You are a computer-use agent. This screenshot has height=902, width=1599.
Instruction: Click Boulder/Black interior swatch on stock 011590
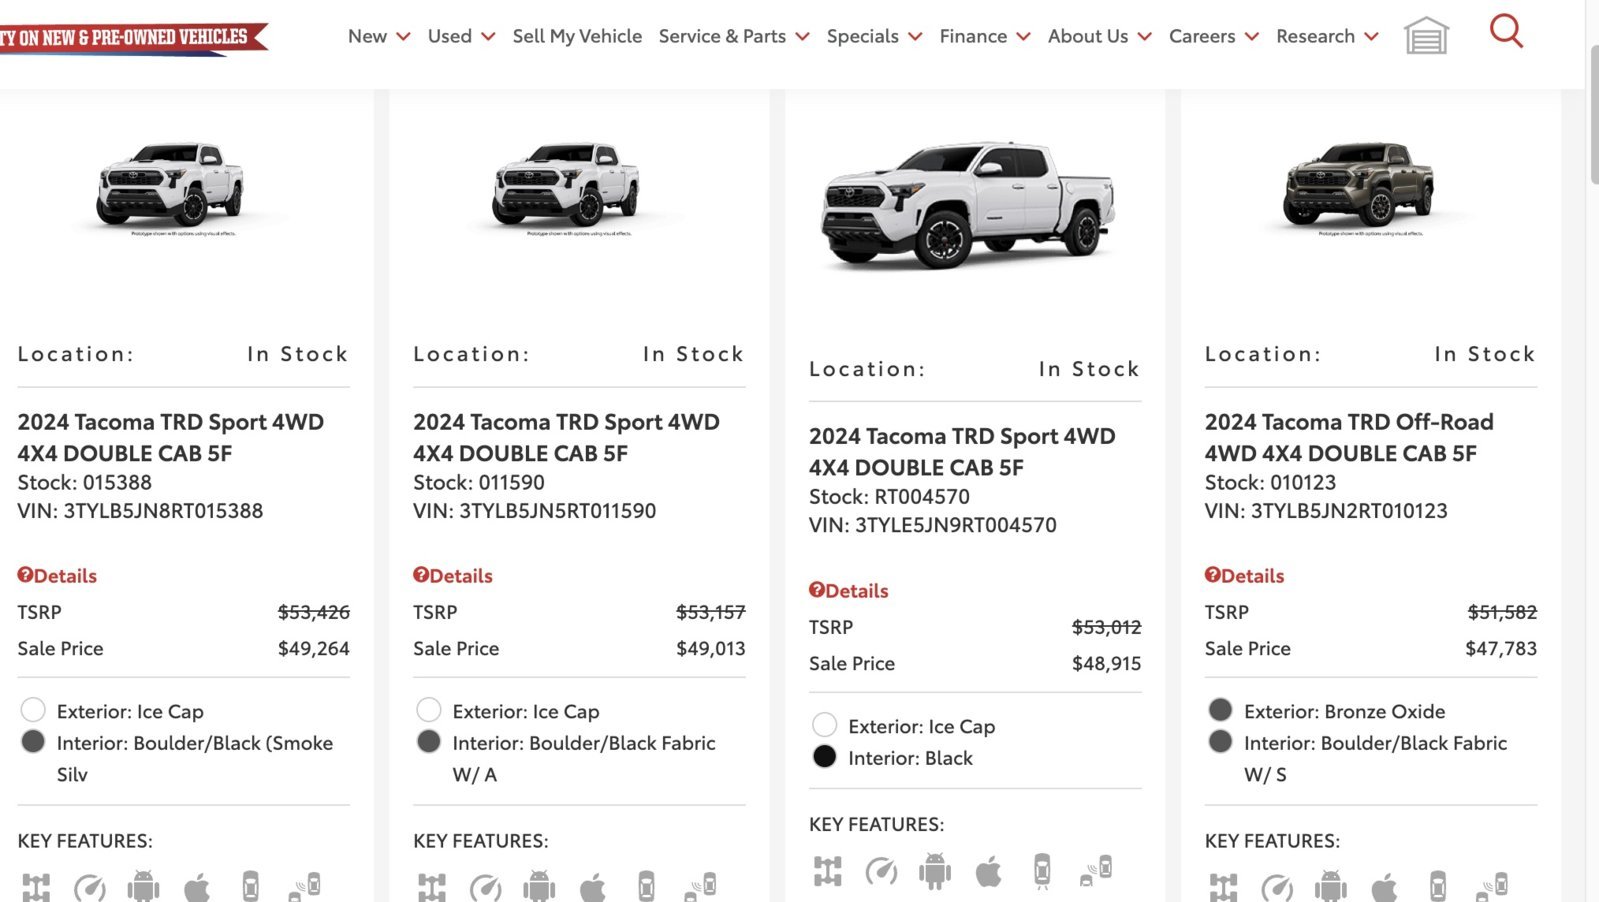[429, 741]
